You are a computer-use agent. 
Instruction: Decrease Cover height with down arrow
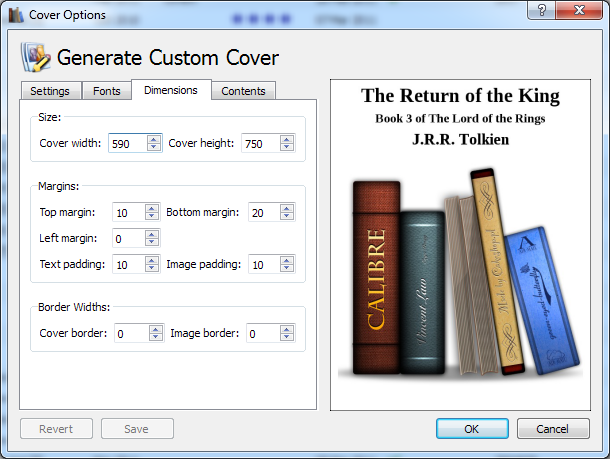coord(287,147)
